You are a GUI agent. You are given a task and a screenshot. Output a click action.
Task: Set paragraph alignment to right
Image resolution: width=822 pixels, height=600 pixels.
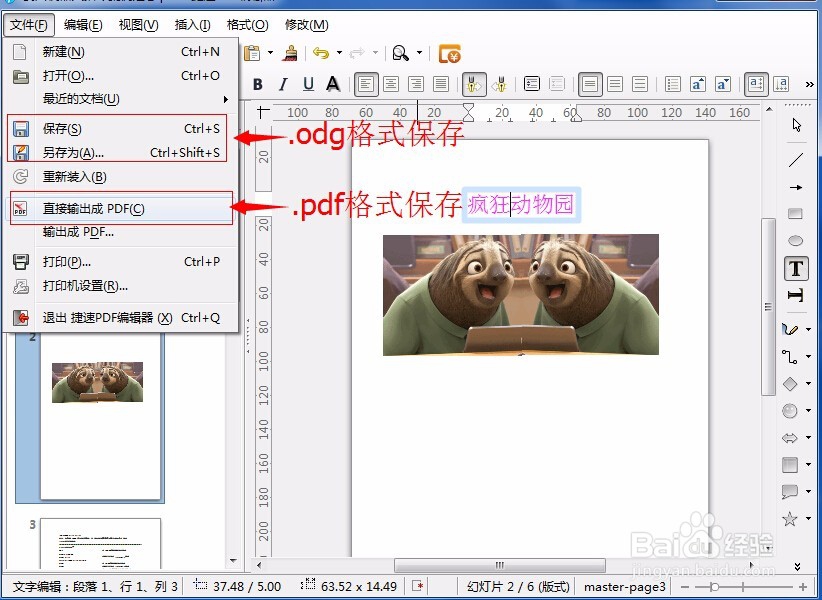point(416,84)
